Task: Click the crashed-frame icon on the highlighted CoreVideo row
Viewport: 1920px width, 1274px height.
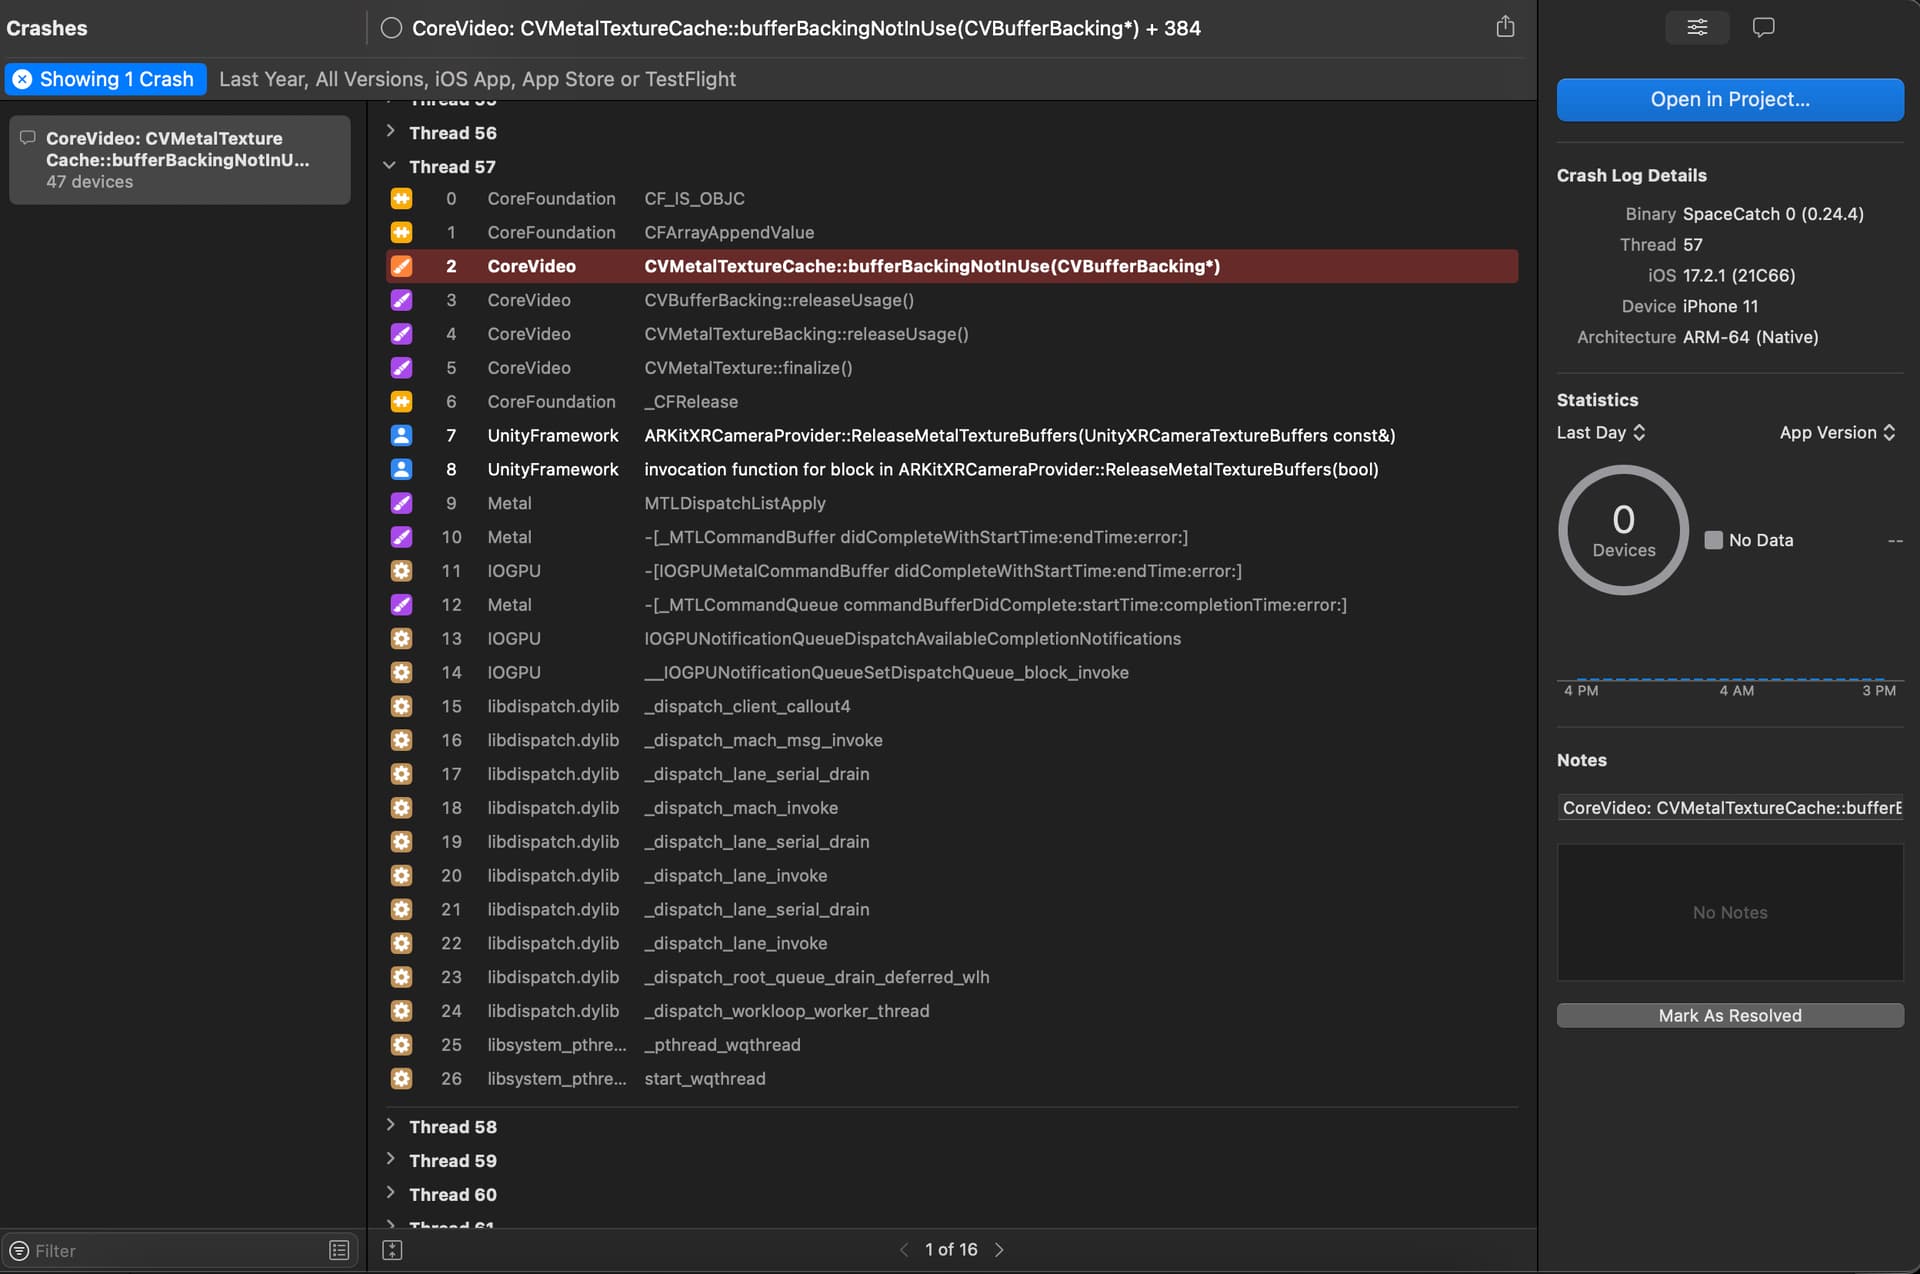Action: point(401,266)
